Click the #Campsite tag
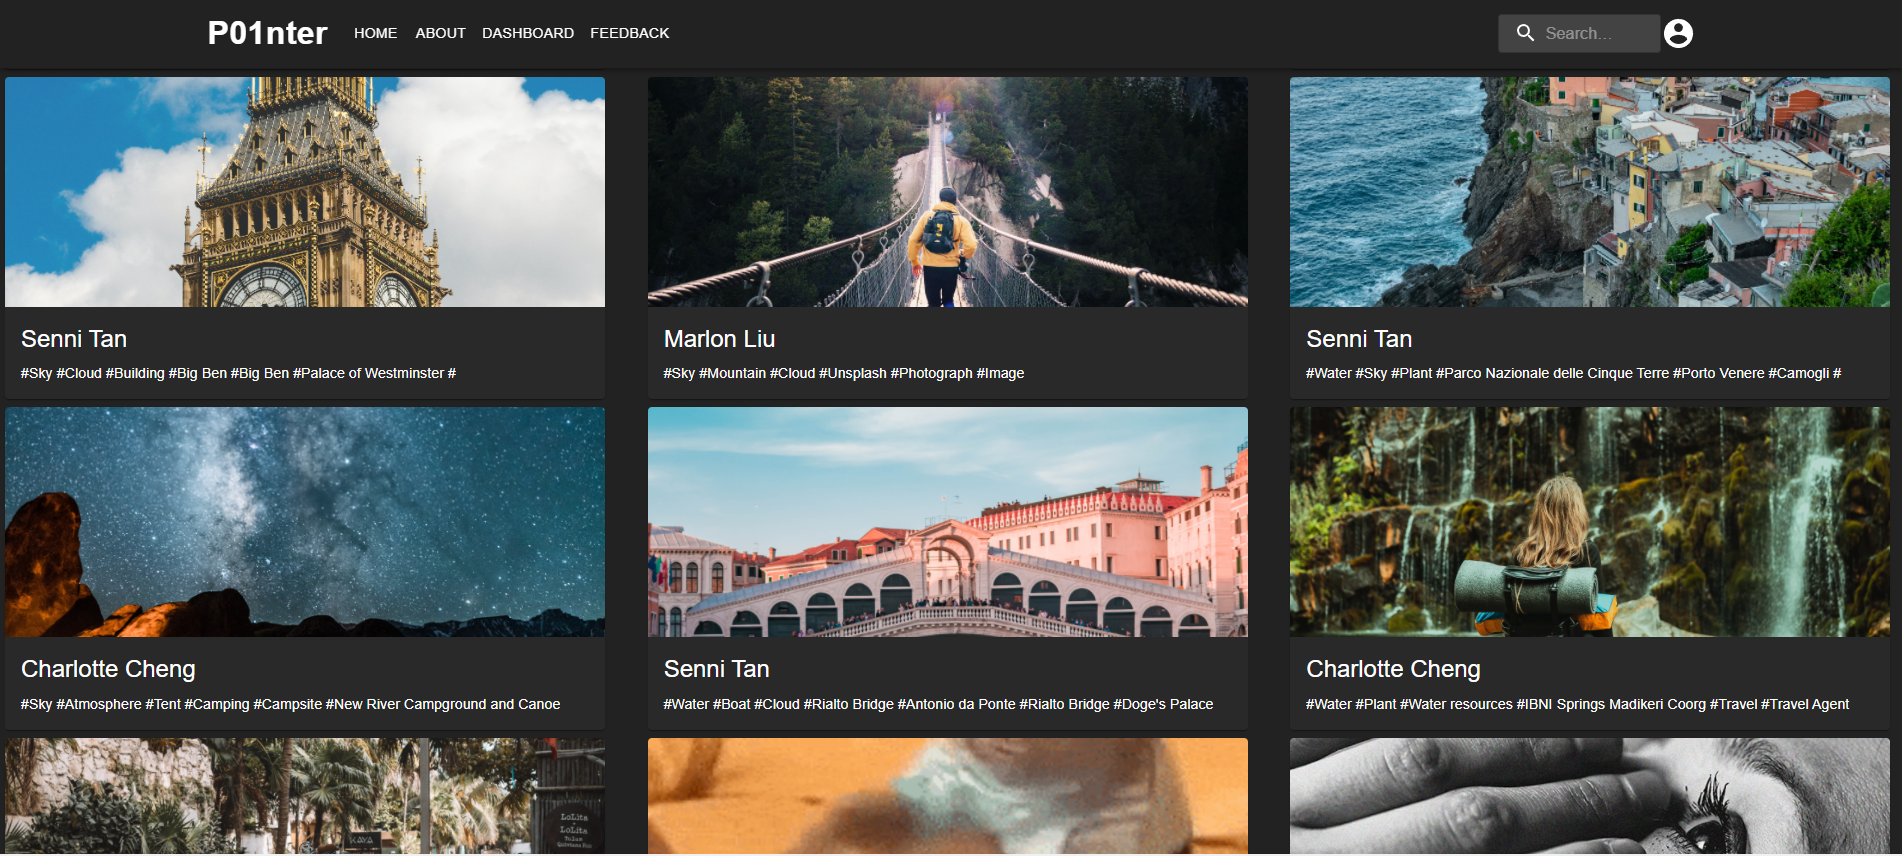 coord(288,704)
